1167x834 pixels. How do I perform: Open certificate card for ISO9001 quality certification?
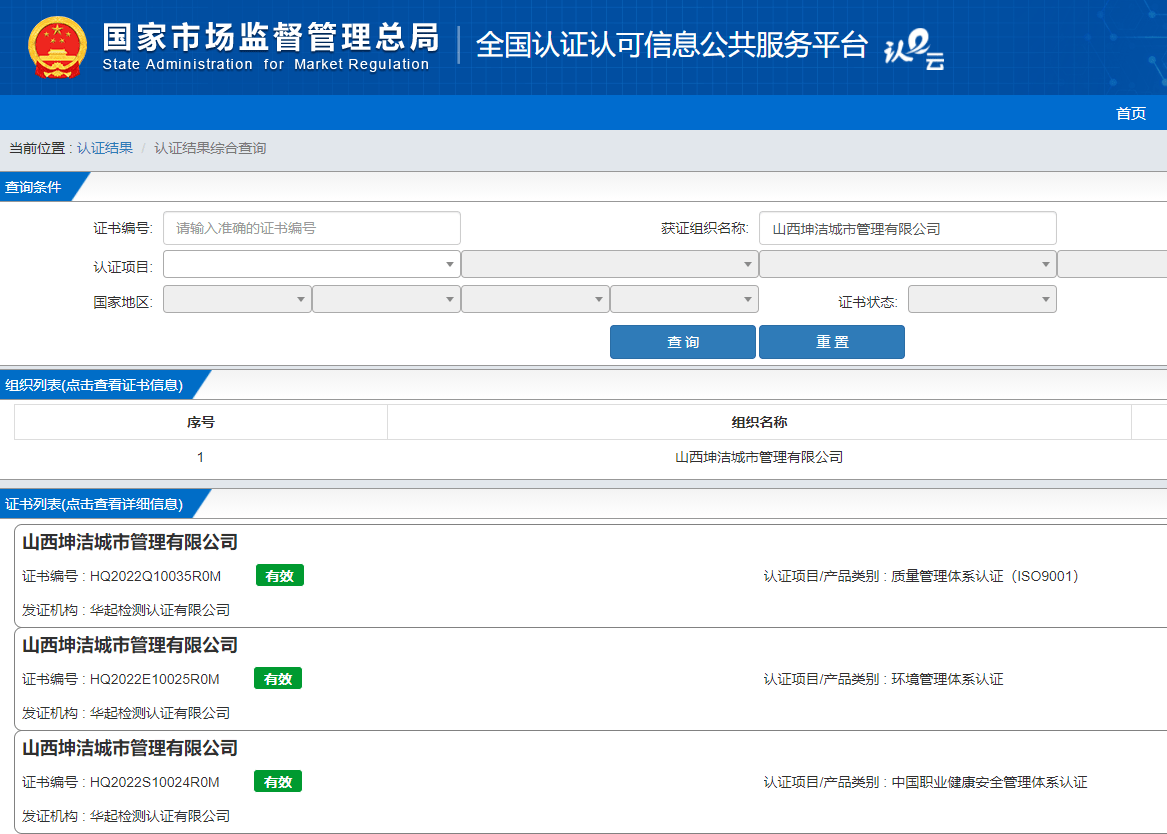click(590, 576)
